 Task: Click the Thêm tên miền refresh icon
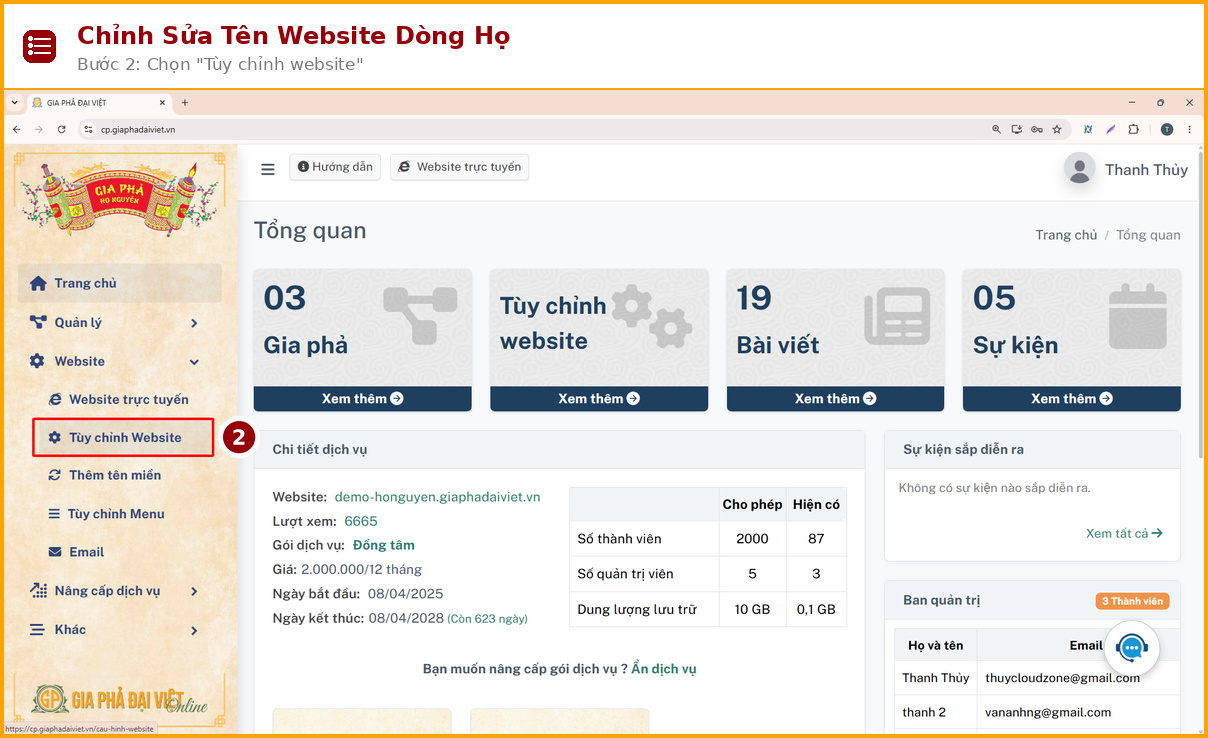tap(55, 475)
